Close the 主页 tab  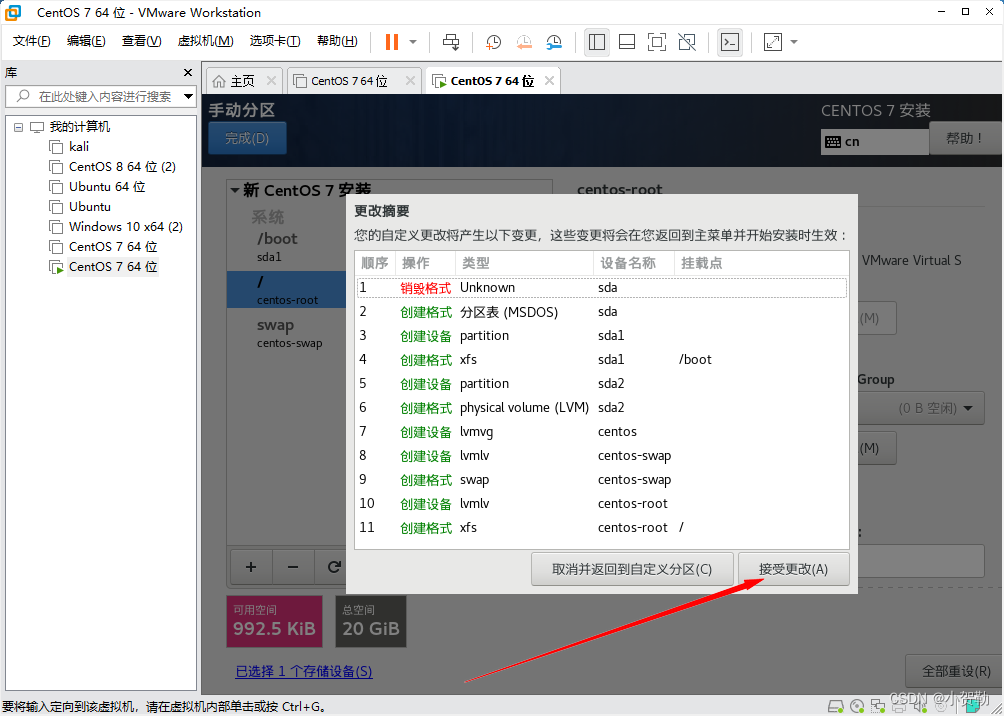[271, 81]
